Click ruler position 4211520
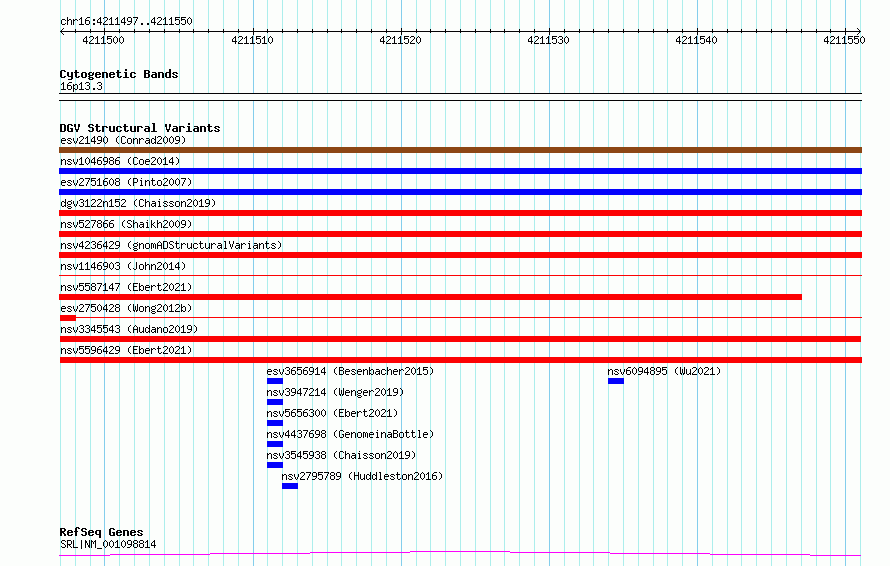 [400, 40]
